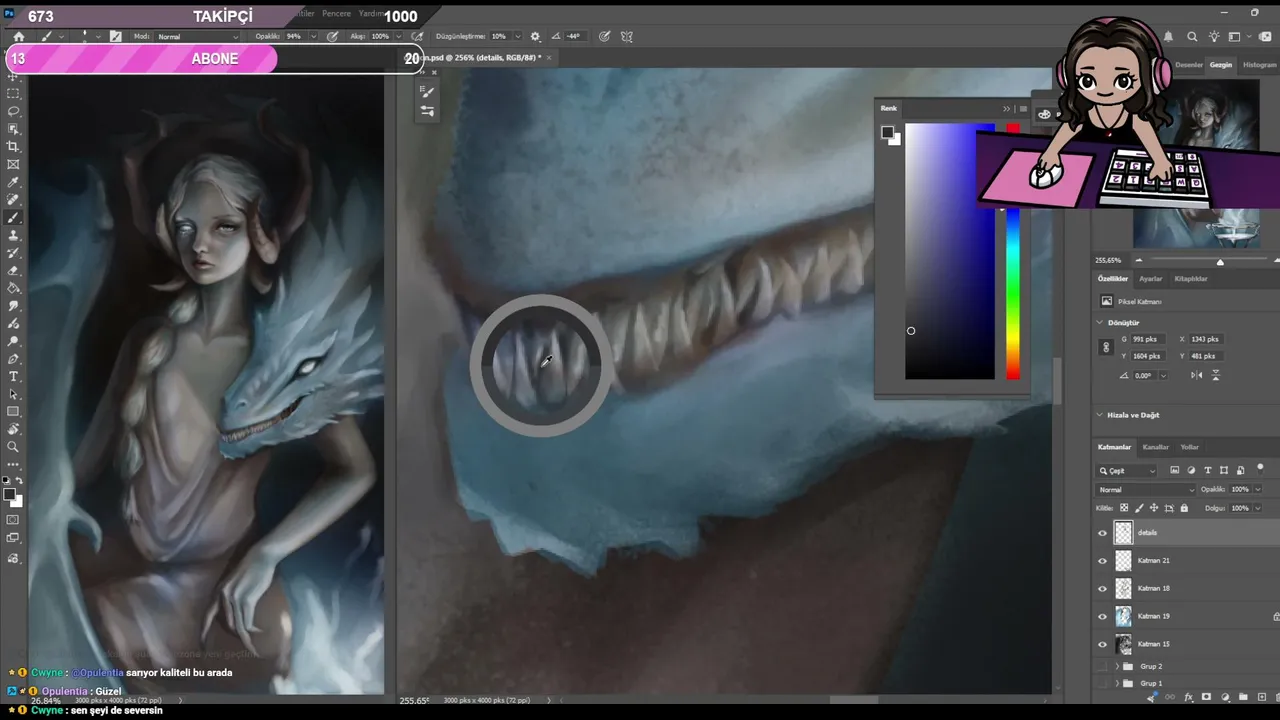This screenshot has height=720, width=1280.
Task: Hide the details layer
Action: click(x=1103, y=533)
